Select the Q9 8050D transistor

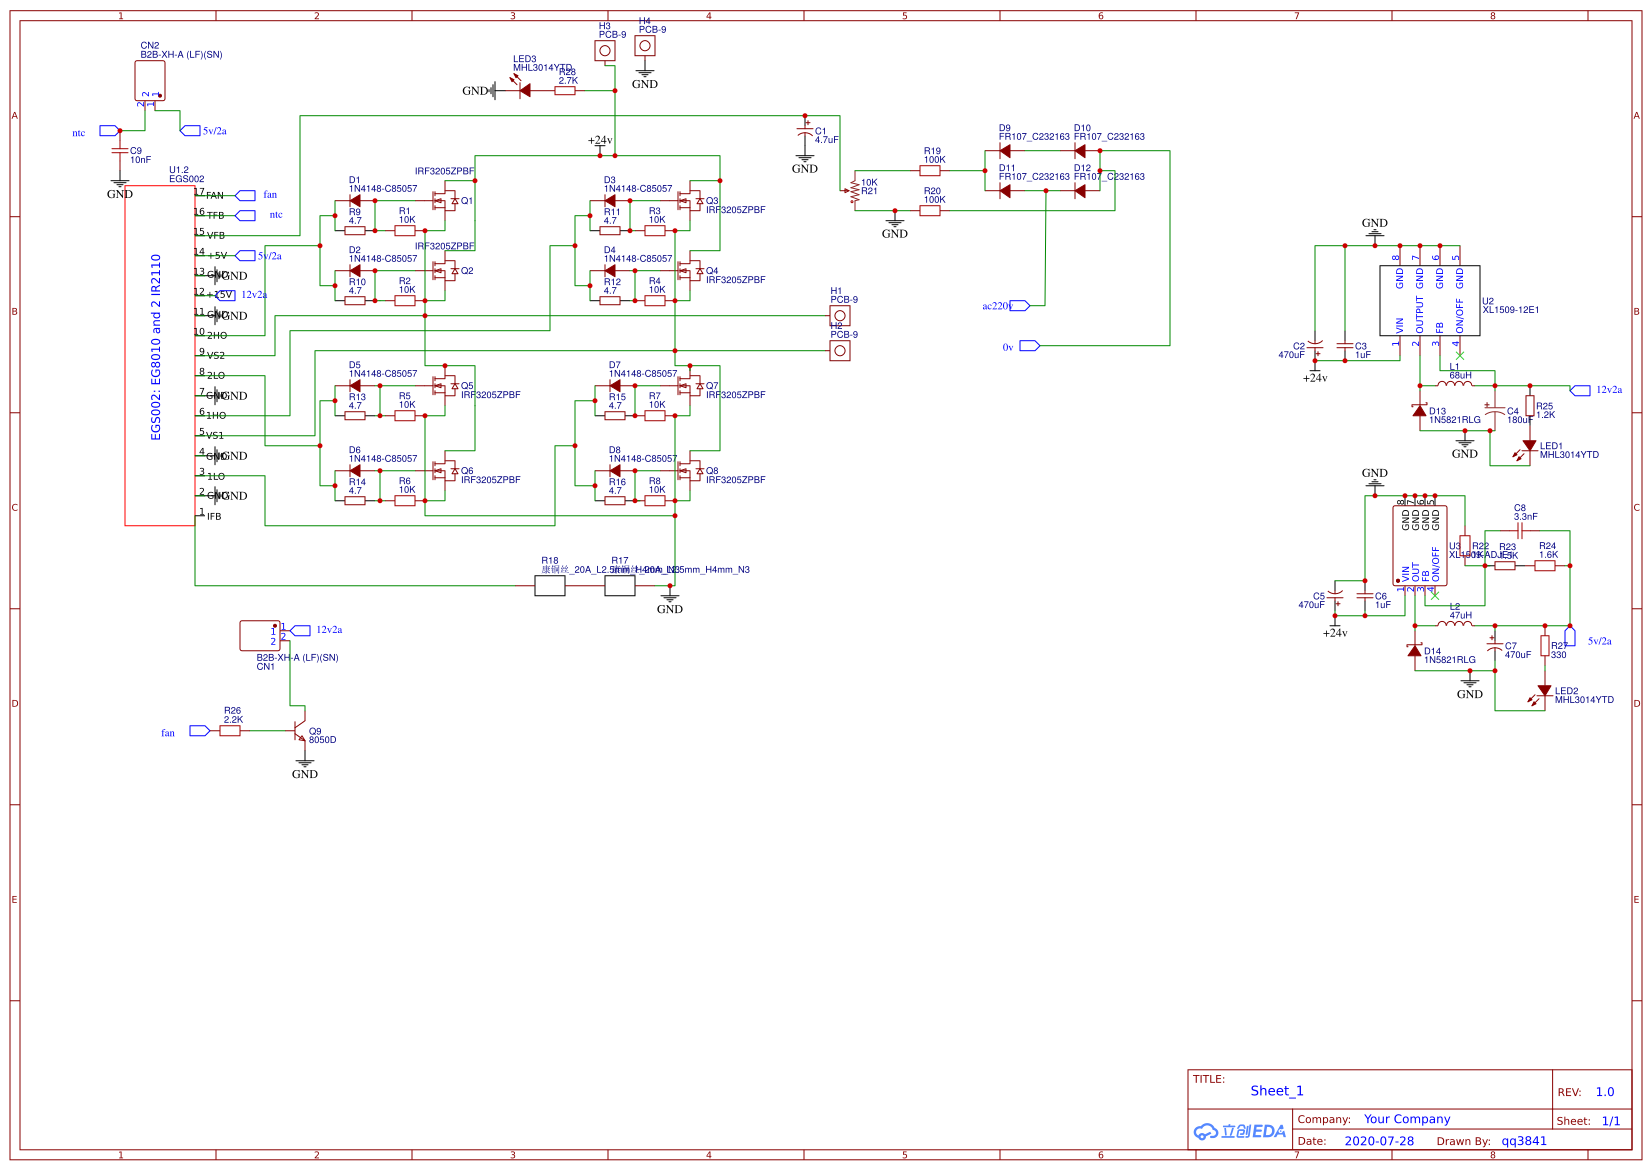[x=297, y=731]
